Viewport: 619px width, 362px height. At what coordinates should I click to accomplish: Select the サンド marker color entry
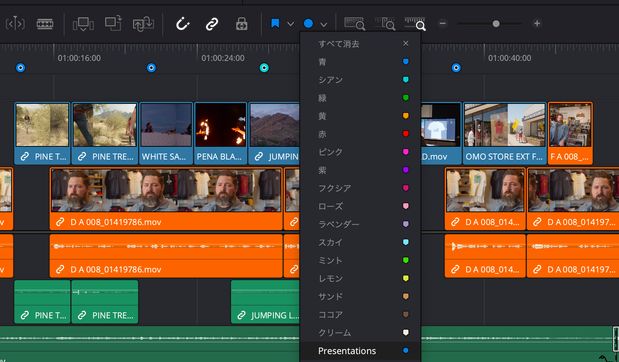(x=360, y=296)
